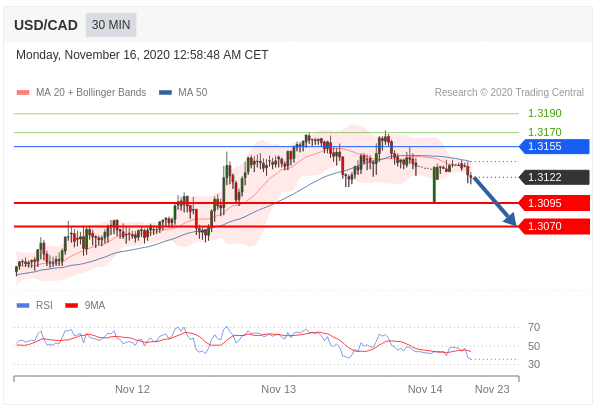Click the red 9MA legend swatch

coord(71,305)
